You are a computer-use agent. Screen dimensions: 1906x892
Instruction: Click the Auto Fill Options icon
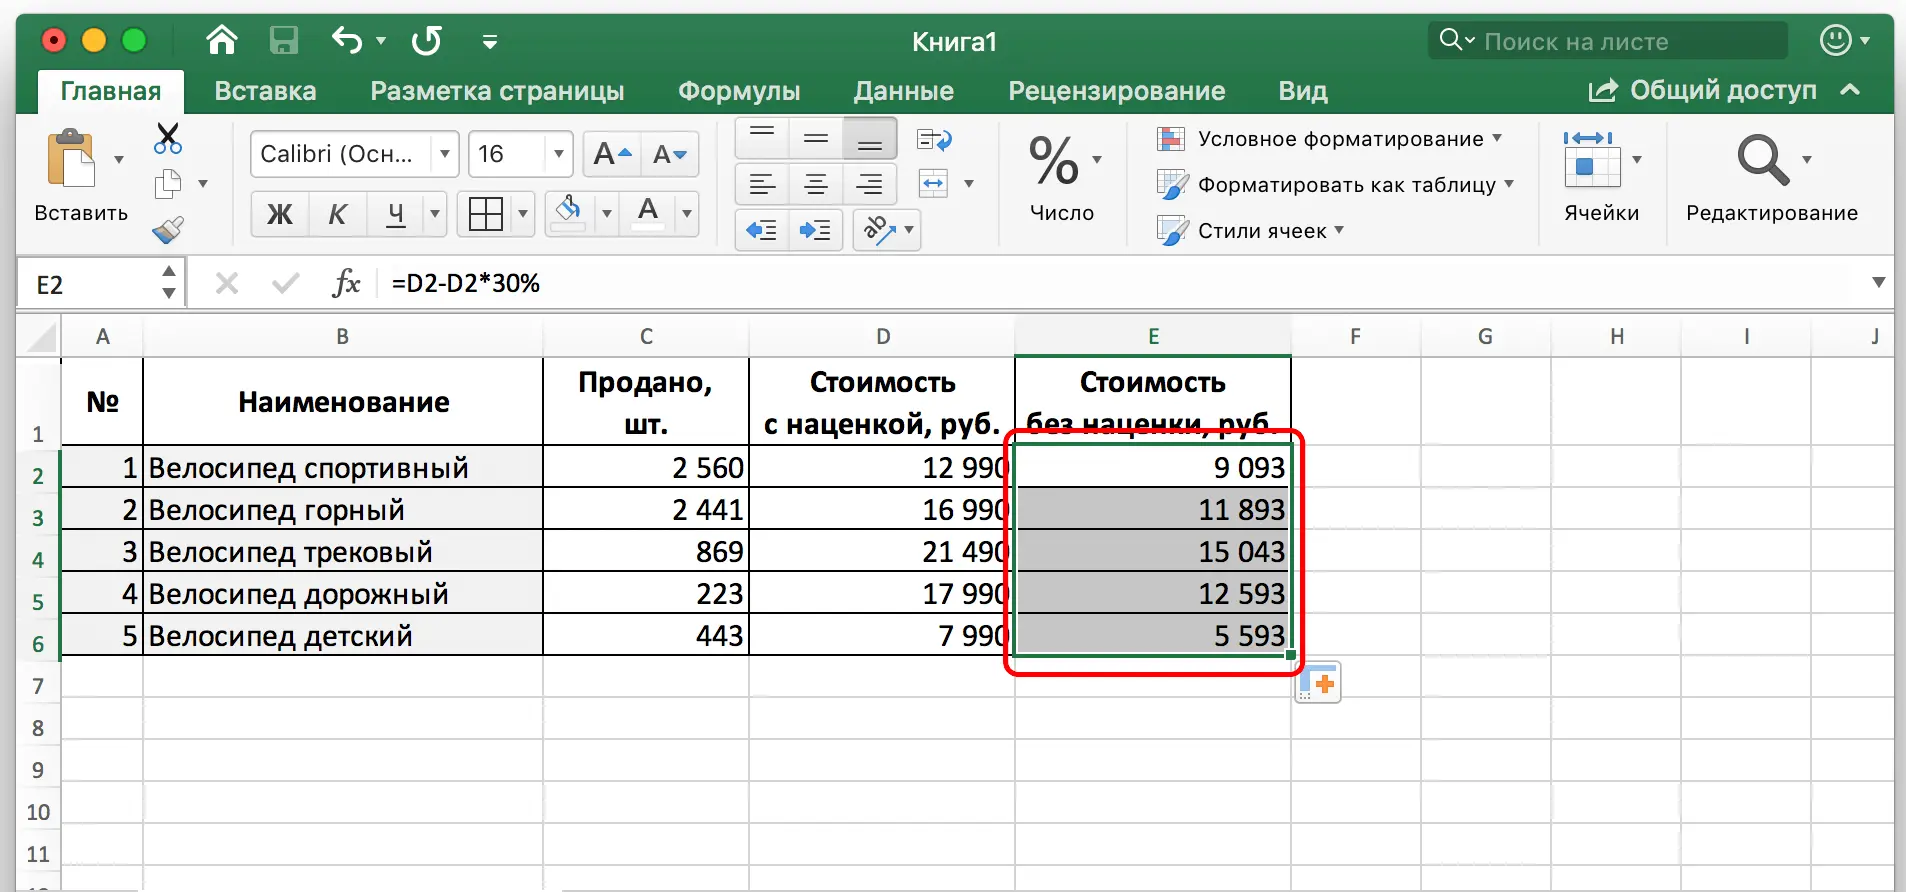click(x=1318, y=683)
